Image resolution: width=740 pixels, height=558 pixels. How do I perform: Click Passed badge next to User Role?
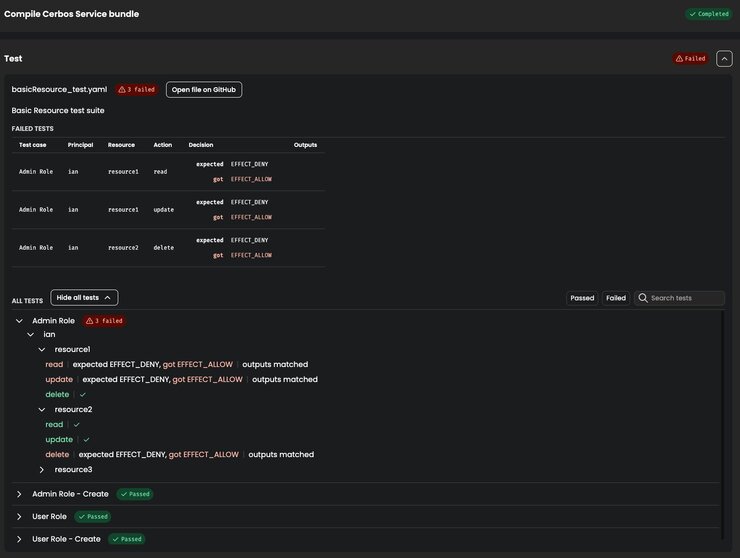(93, 517)
